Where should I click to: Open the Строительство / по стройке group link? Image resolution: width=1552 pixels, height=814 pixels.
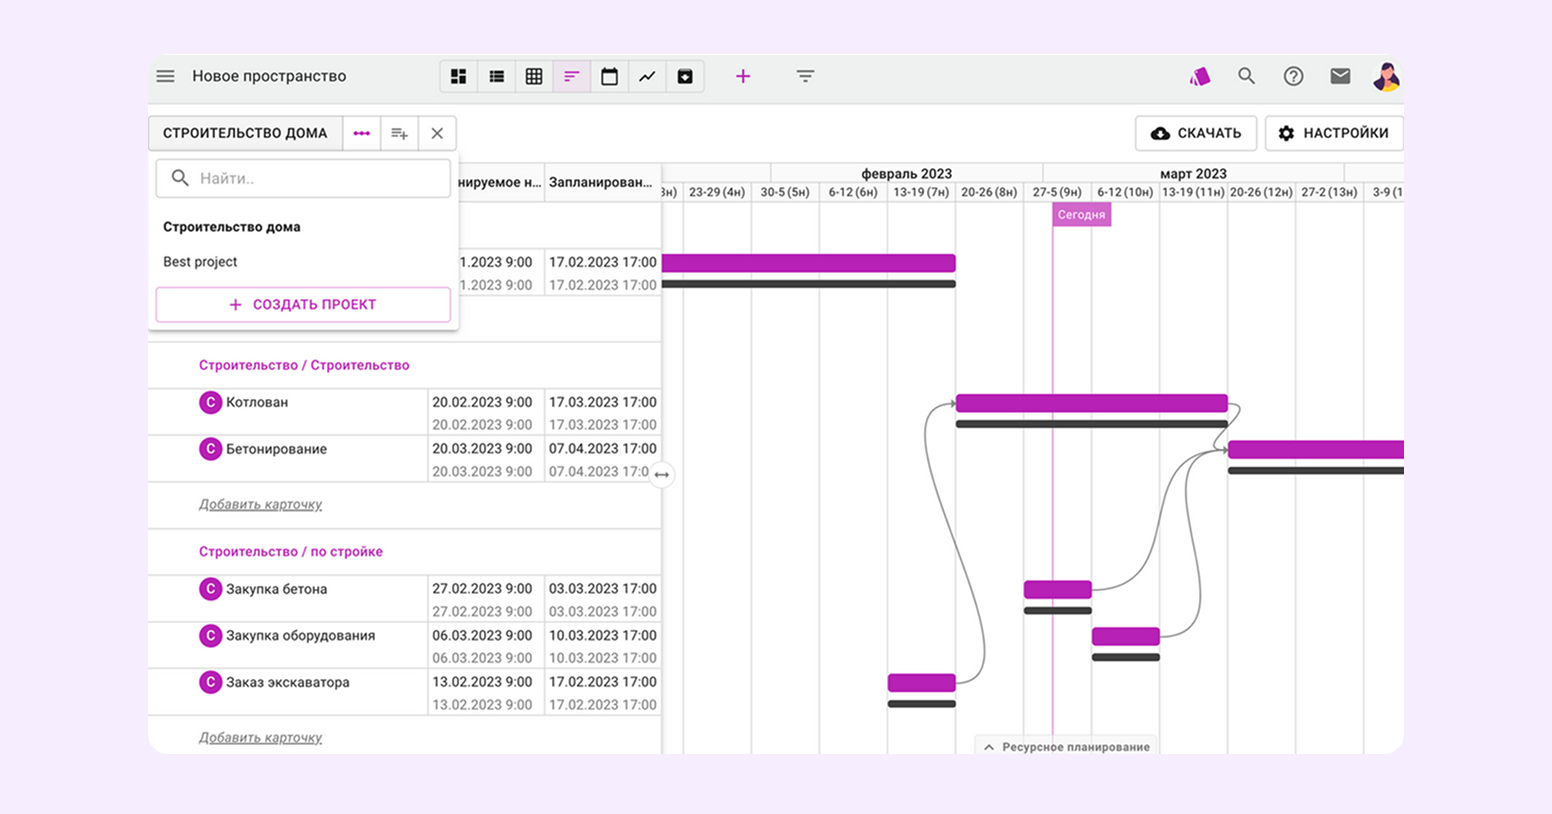(x=291, y=551)
